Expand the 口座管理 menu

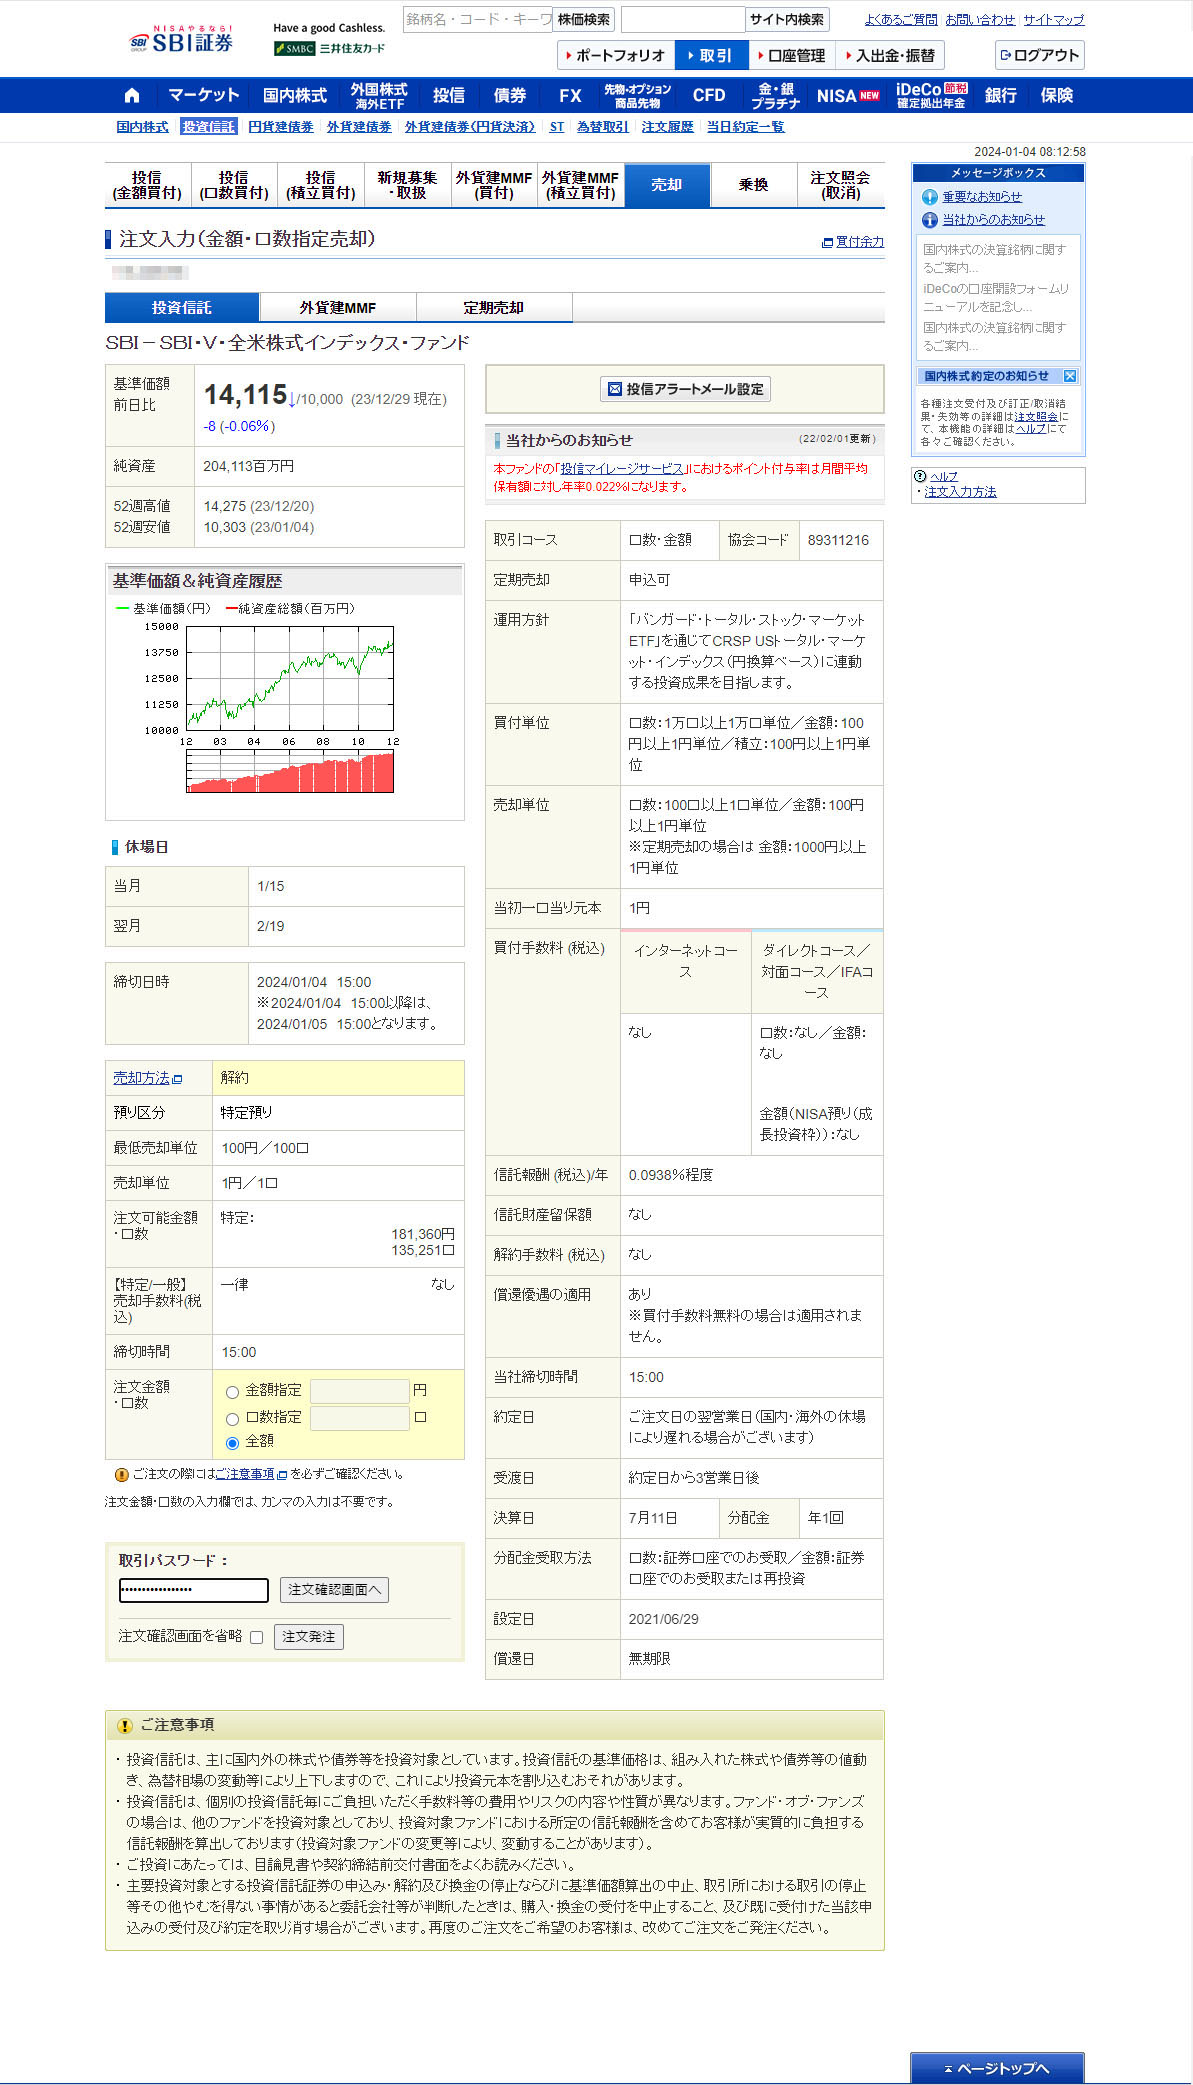(x=791, y=56)
